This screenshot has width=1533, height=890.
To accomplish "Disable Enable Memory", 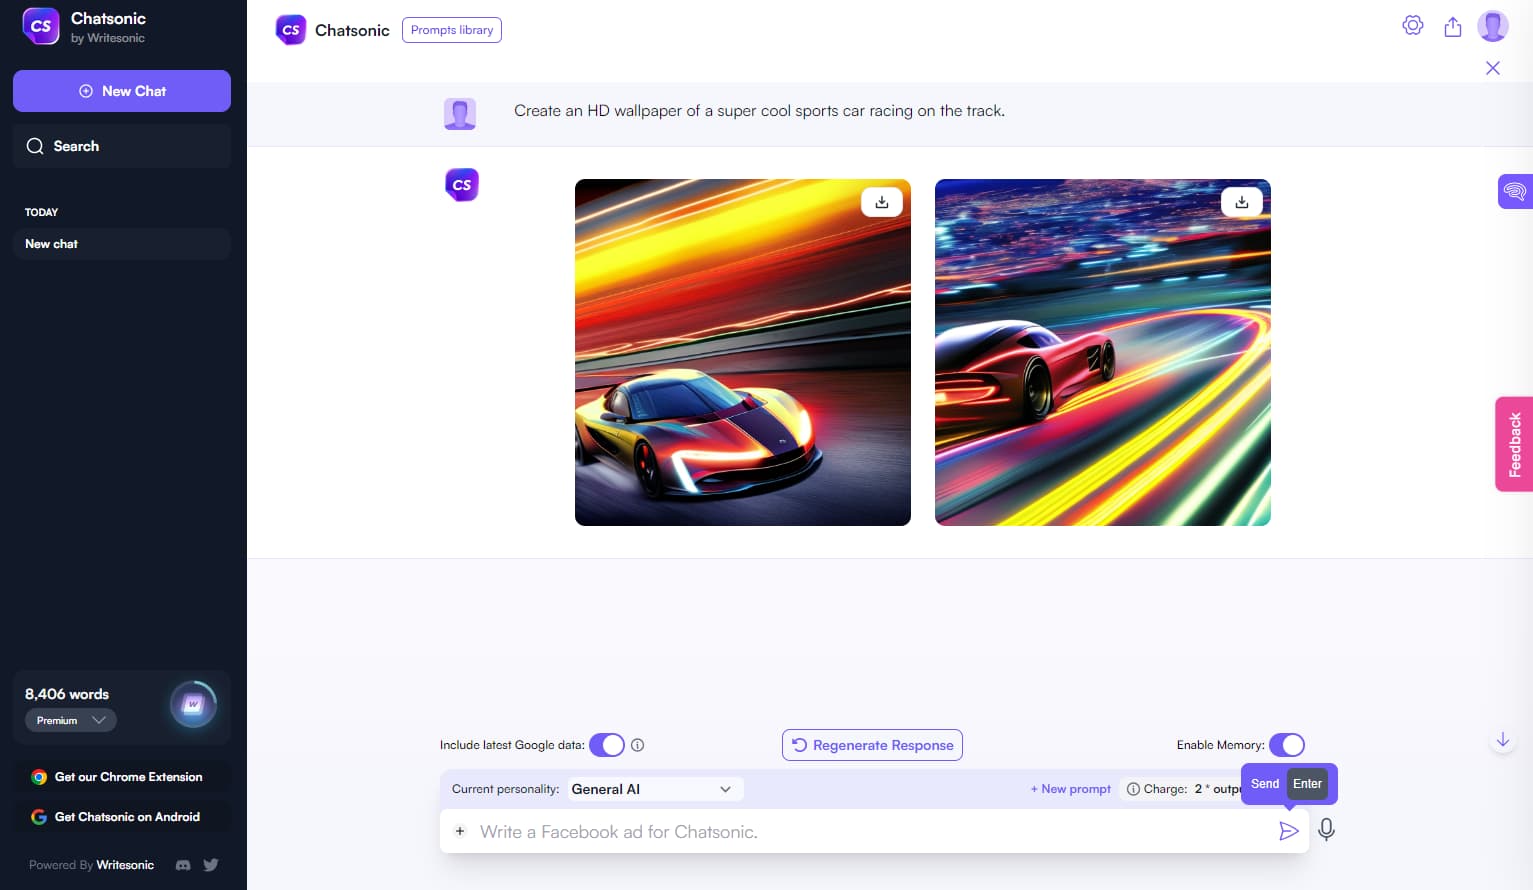I will pyautogui.click(x=1288, y=745).
